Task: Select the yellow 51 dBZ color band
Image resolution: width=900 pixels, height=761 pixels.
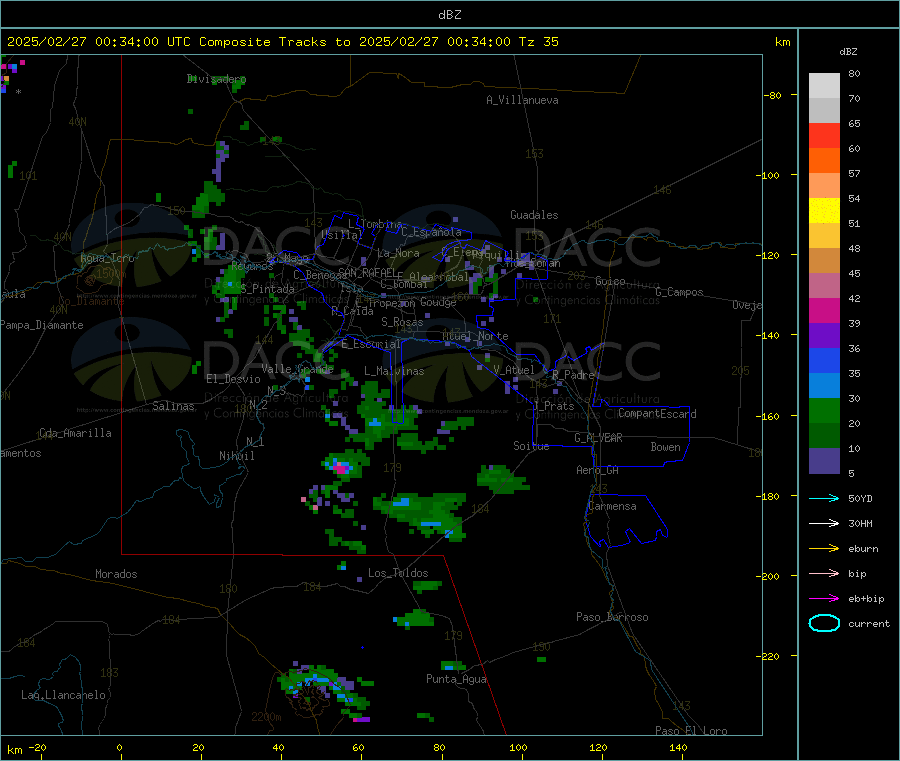Action: click(824, 211)
